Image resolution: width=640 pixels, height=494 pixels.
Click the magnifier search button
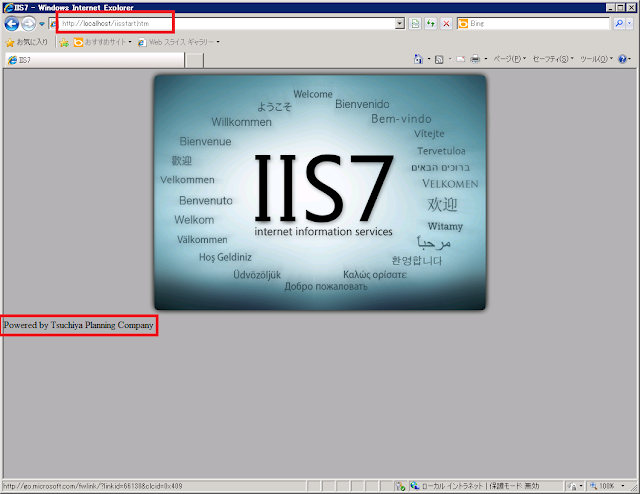[619, 24]
